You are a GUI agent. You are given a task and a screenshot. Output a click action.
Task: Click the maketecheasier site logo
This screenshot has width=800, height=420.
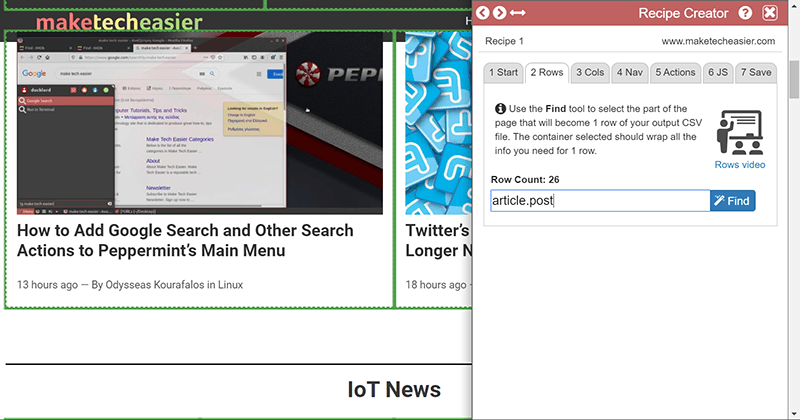[119, 22]
